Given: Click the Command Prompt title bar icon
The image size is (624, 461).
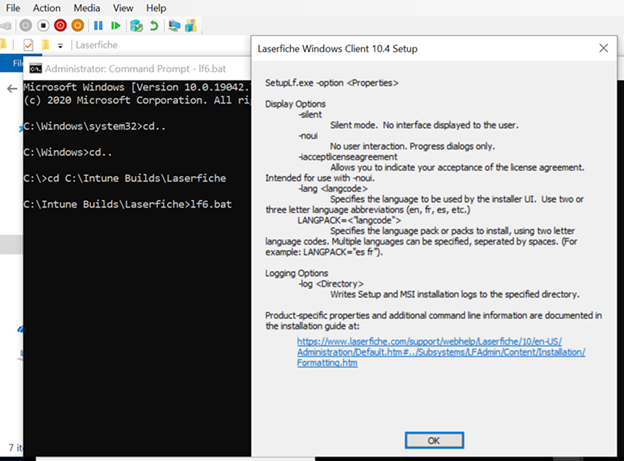Looking at the screenshot, I should [x=35, y=68].
